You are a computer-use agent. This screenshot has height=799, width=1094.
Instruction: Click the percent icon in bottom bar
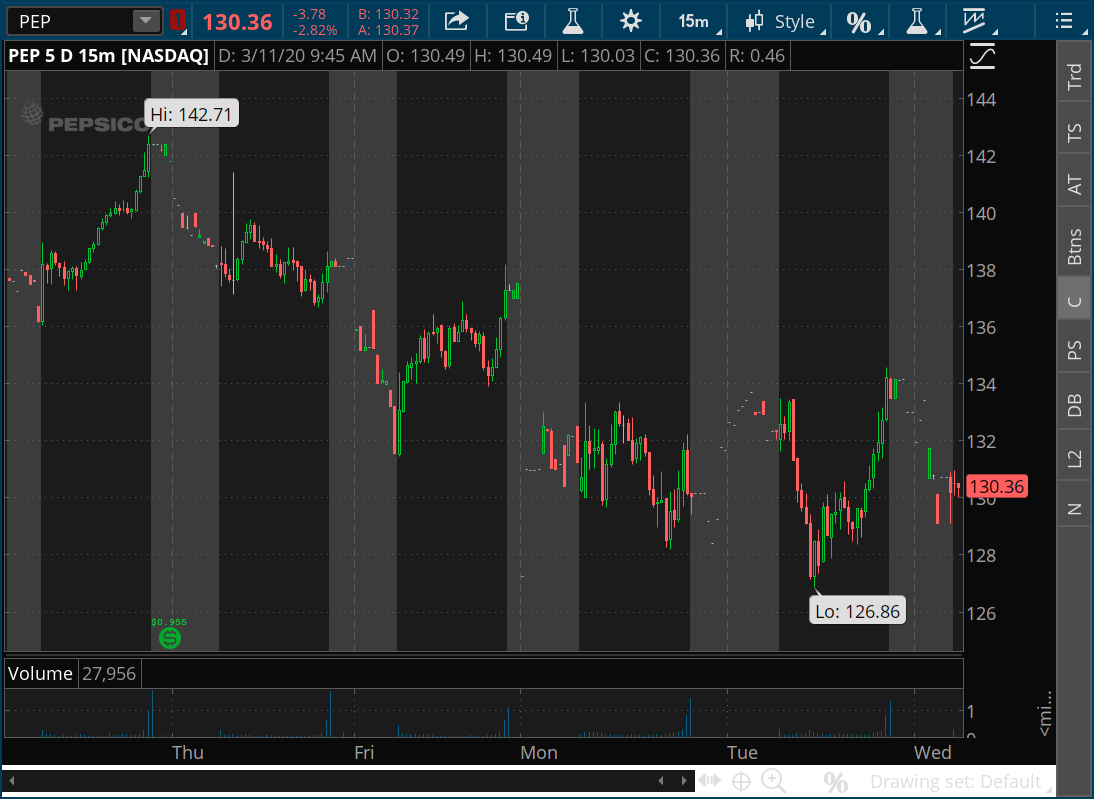835,782
